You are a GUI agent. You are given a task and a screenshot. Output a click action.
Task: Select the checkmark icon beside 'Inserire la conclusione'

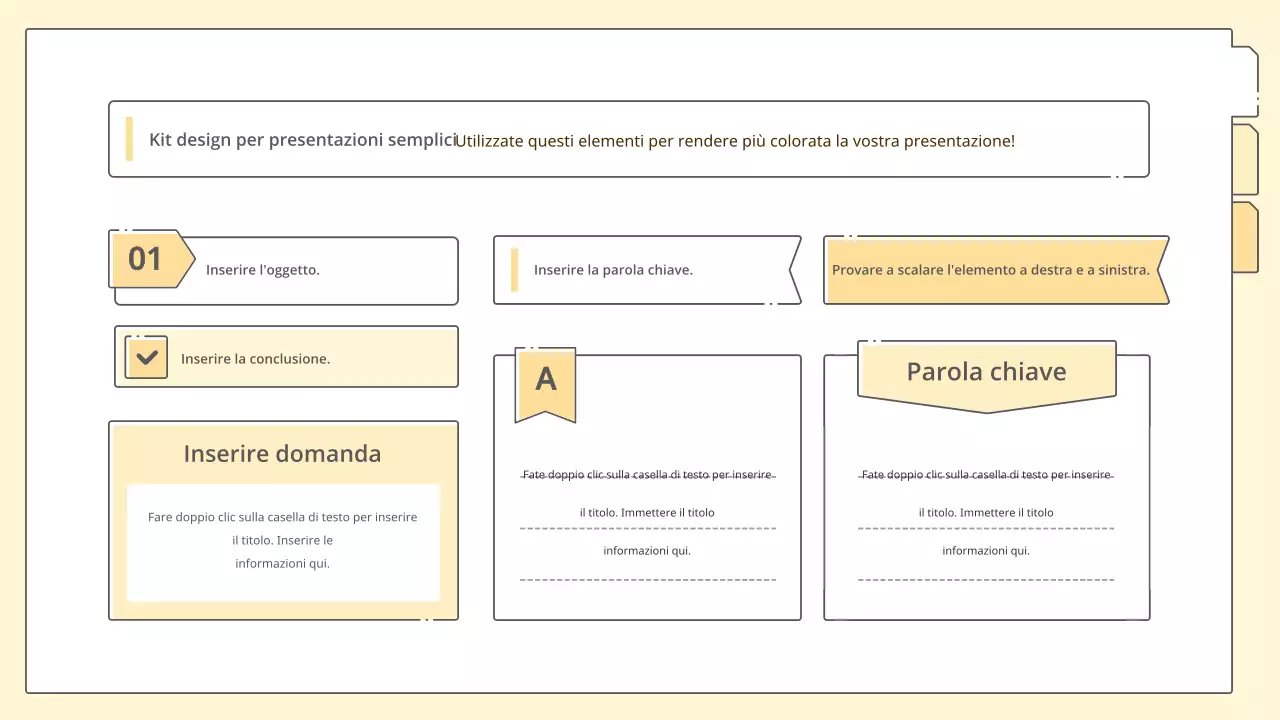pos(146,356)
